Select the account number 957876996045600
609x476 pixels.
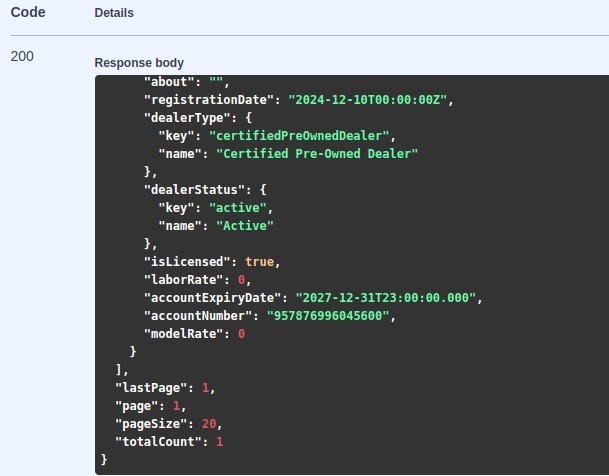(x=328, y=316)
